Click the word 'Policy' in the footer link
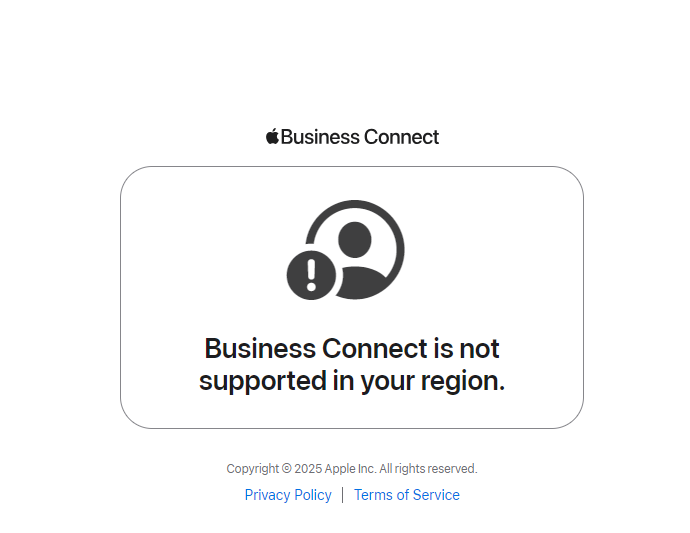 tap(313, 495)
